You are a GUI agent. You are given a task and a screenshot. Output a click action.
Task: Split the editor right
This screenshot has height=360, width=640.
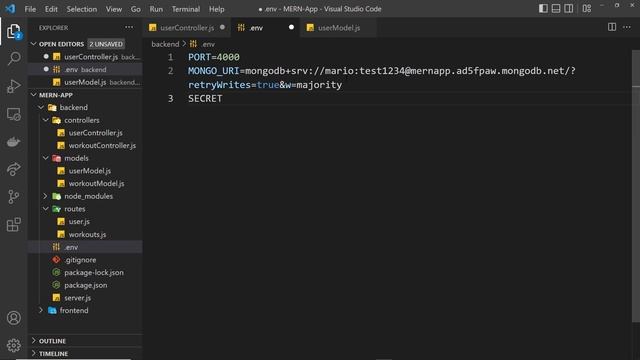click(612, 27)
